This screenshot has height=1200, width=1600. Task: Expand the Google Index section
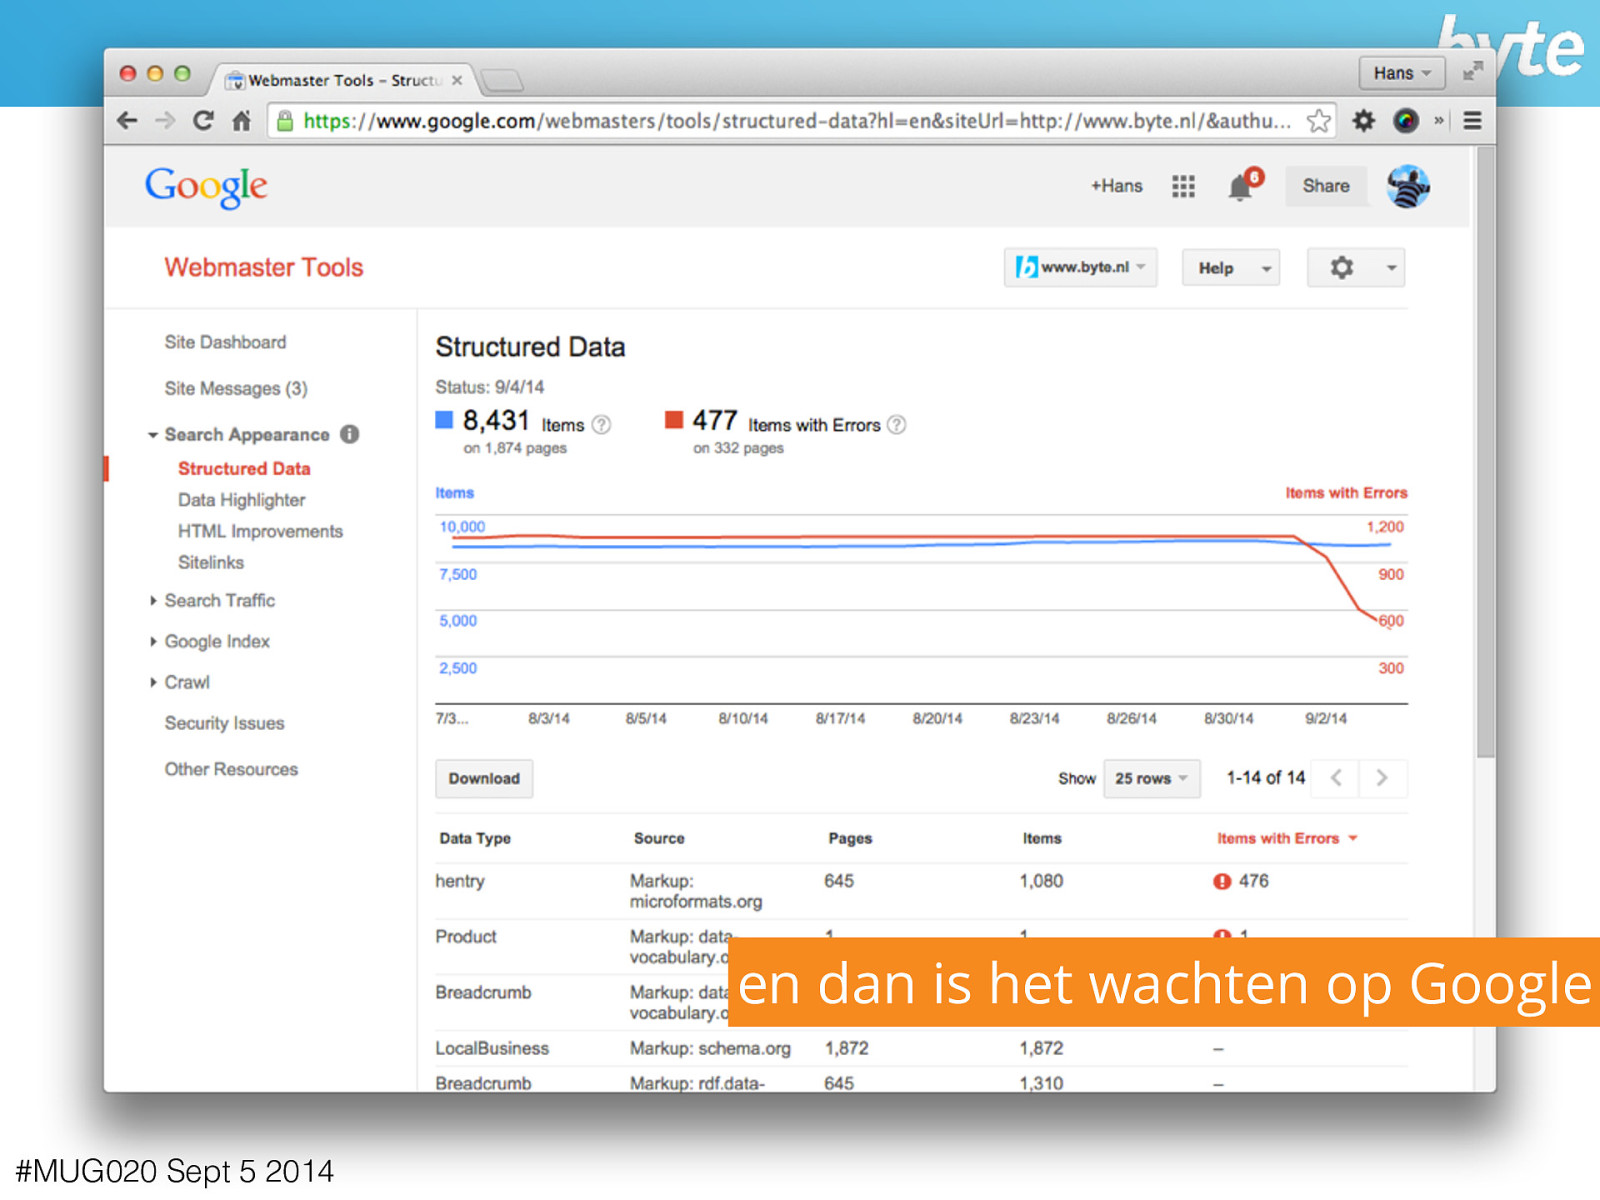[x=153, y=642]
